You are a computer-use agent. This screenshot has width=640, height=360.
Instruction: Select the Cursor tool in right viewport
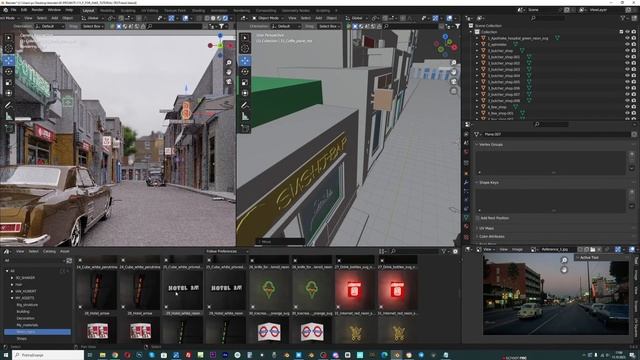pyautogui.click(x=245, y=49)
